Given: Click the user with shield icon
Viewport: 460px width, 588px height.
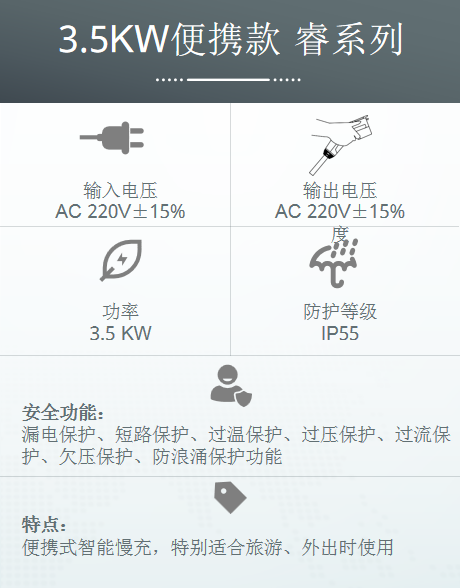Looking at the screenshot, I should [231, 386].
